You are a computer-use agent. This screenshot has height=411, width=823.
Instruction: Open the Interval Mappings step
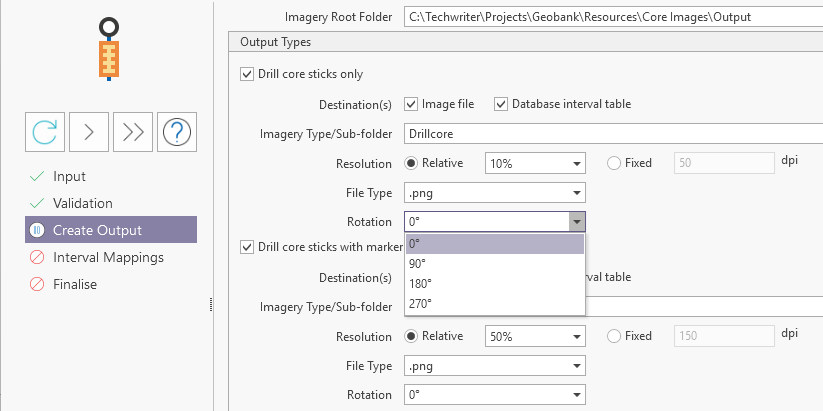pos(108,257)
